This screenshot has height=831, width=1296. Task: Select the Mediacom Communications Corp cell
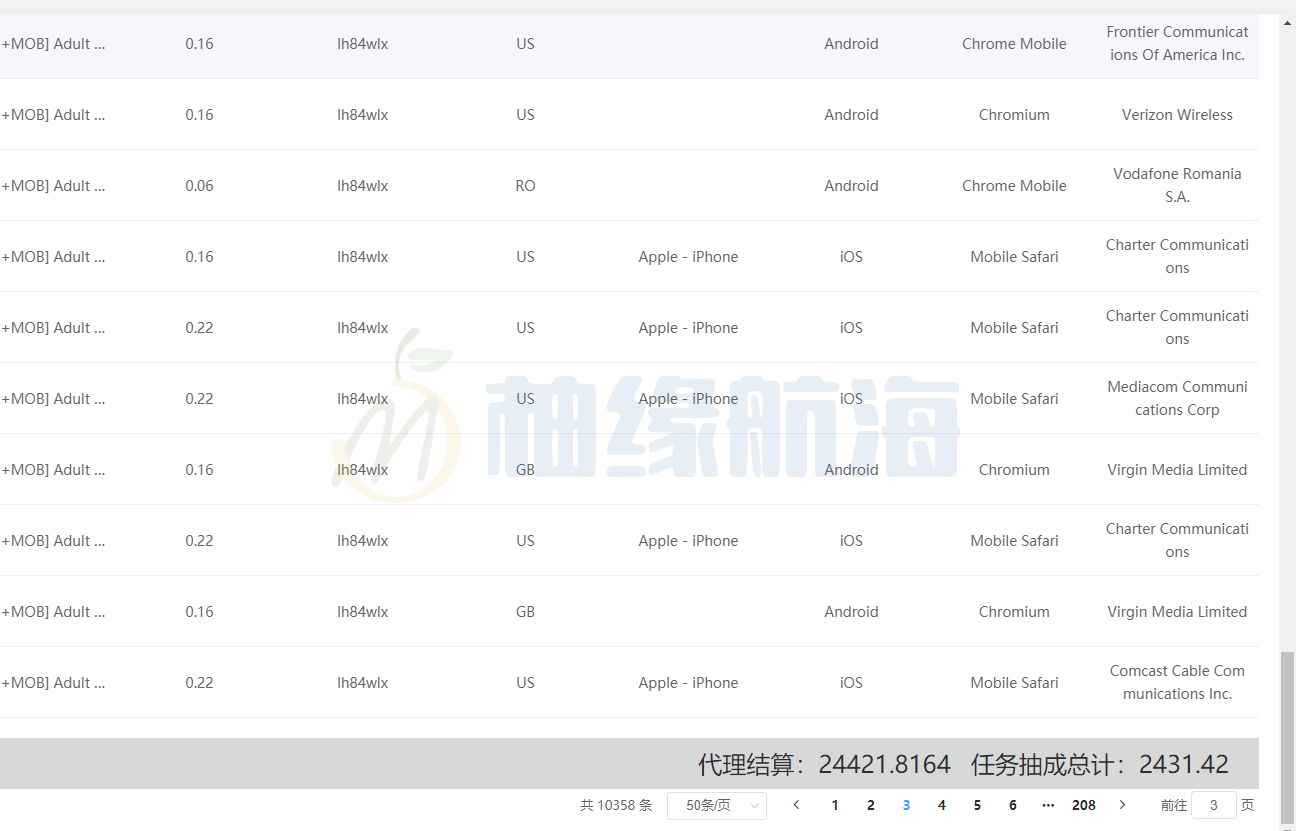click(x=1177, y=398)
